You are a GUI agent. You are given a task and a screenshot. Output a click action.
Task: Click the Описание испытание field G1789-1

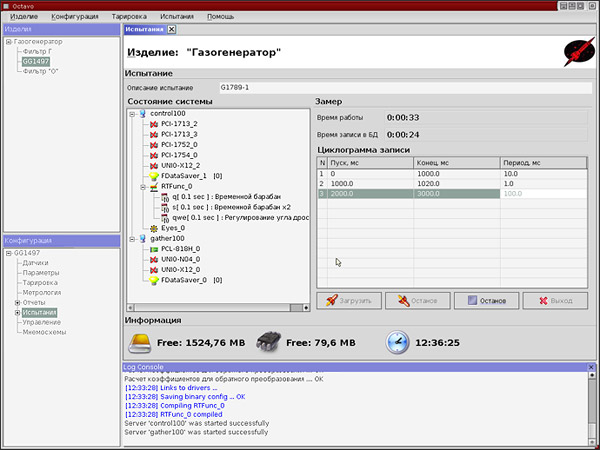[406, 88]
